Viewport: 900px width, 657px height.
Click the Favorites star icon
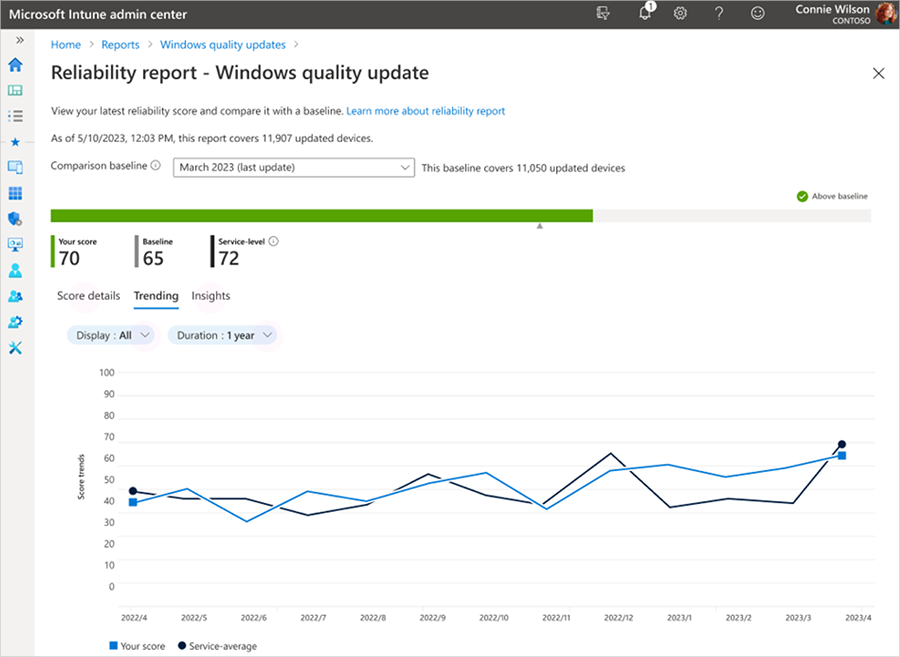click(15, 142)
